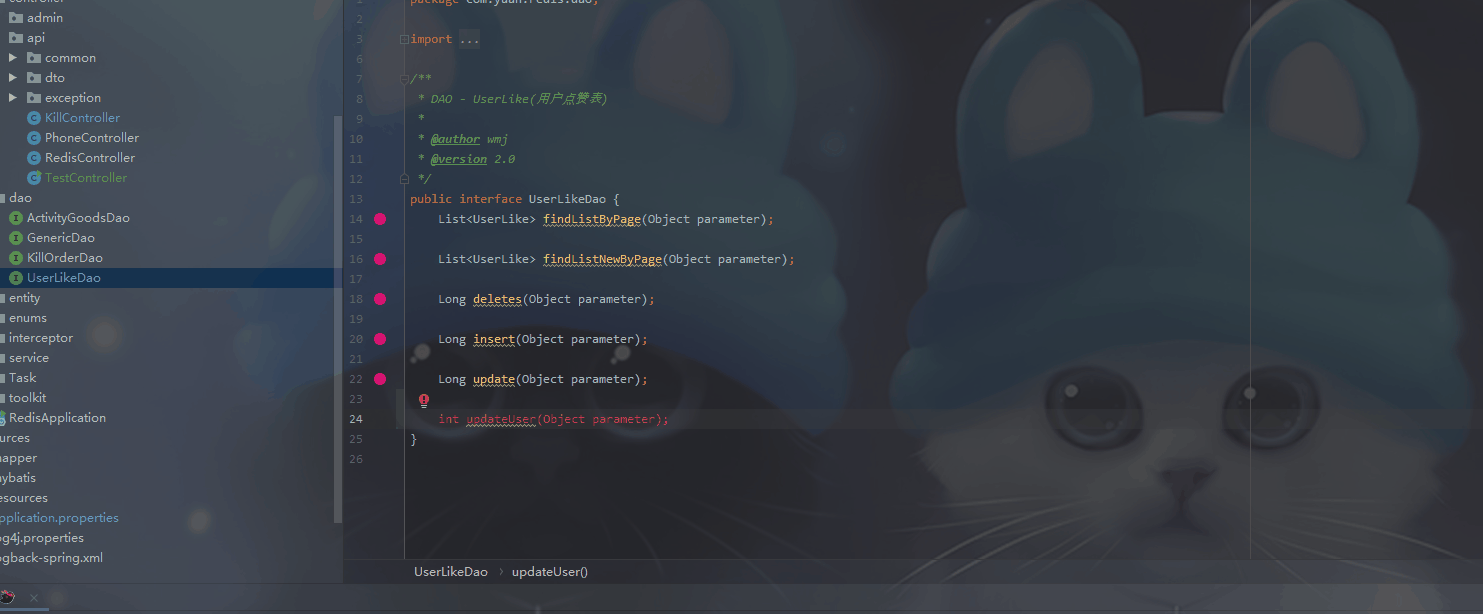The height and width of the screenshot is (614, 1483).
Task: Open PhoneController in the project tree
Action: click(x=92, y=138)
